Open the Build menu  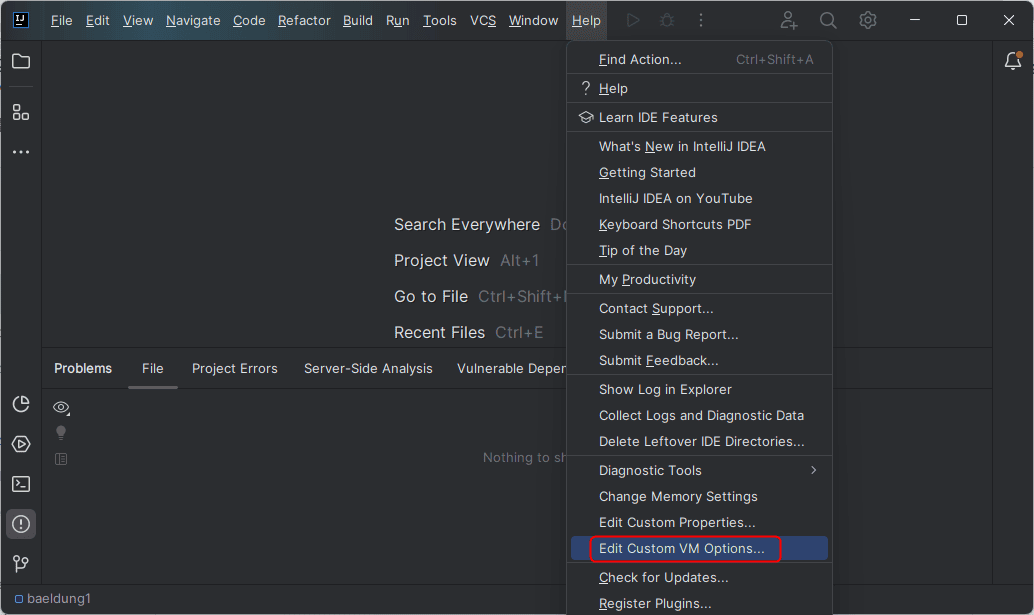pos(358,20)
